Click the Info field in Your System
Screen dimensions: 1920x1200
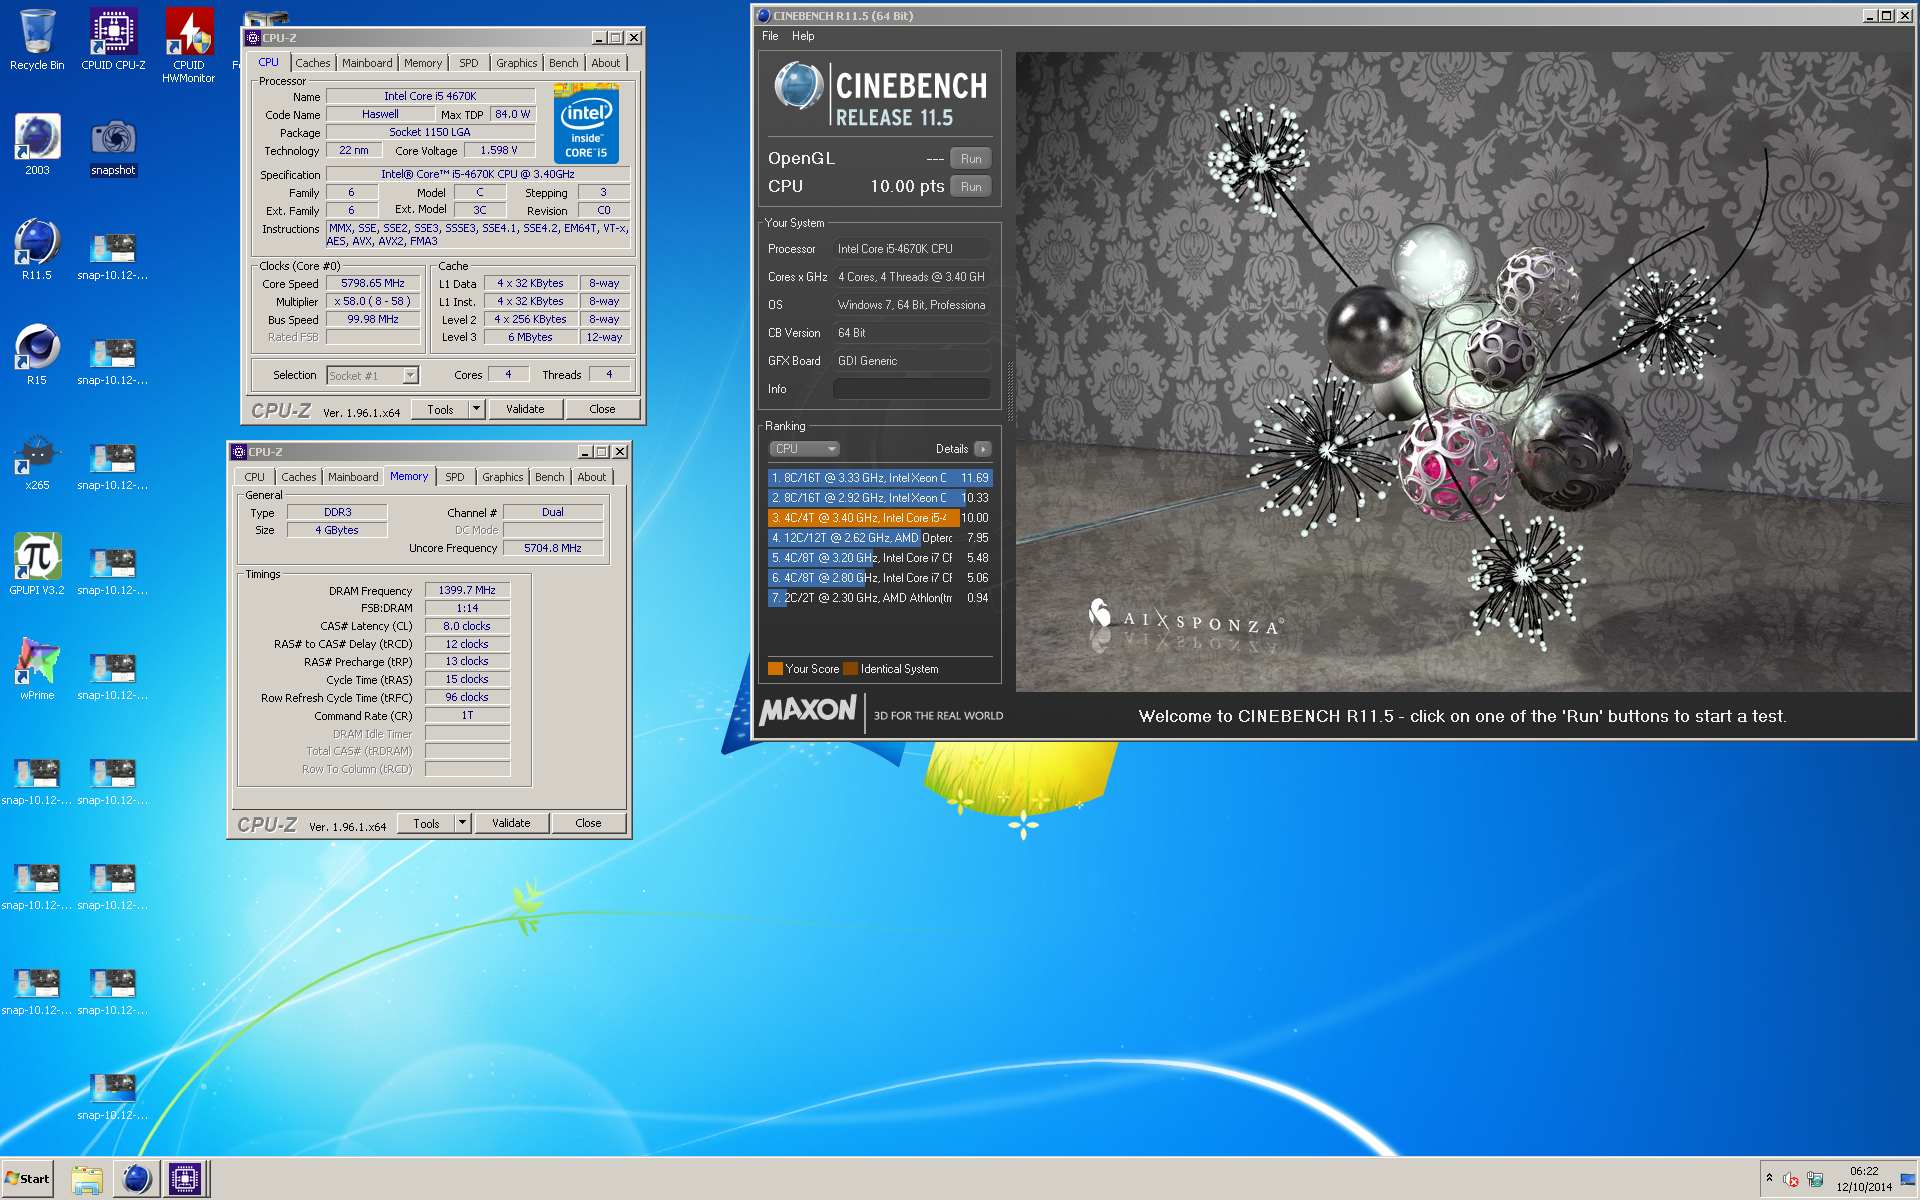[x=911, y=389]
